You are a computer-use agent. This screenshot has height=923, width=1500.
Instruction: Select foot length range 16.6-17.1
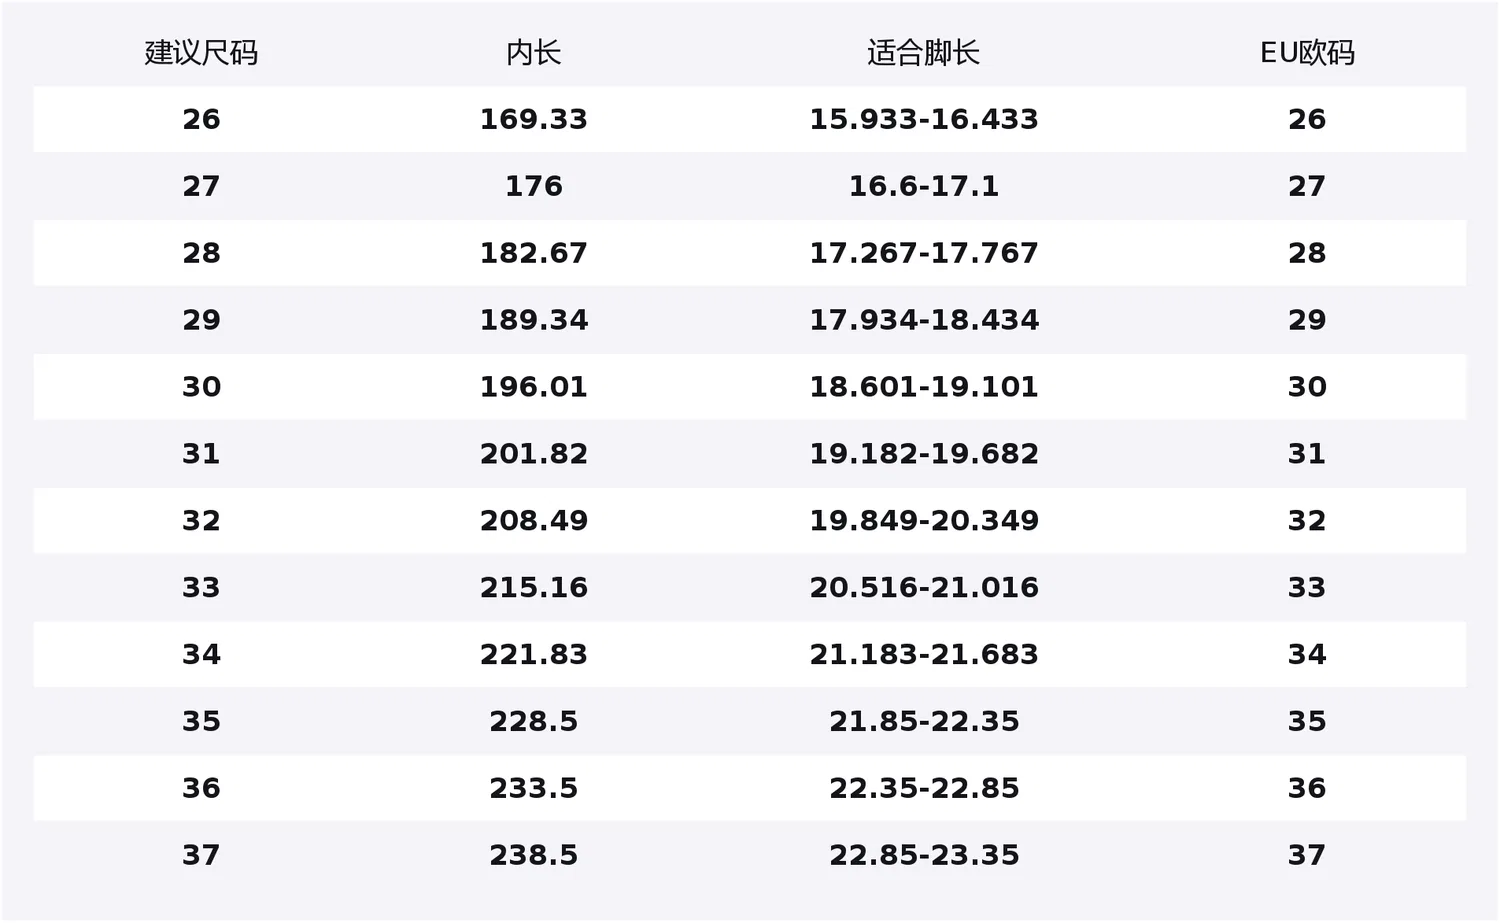tap(923, 186)
